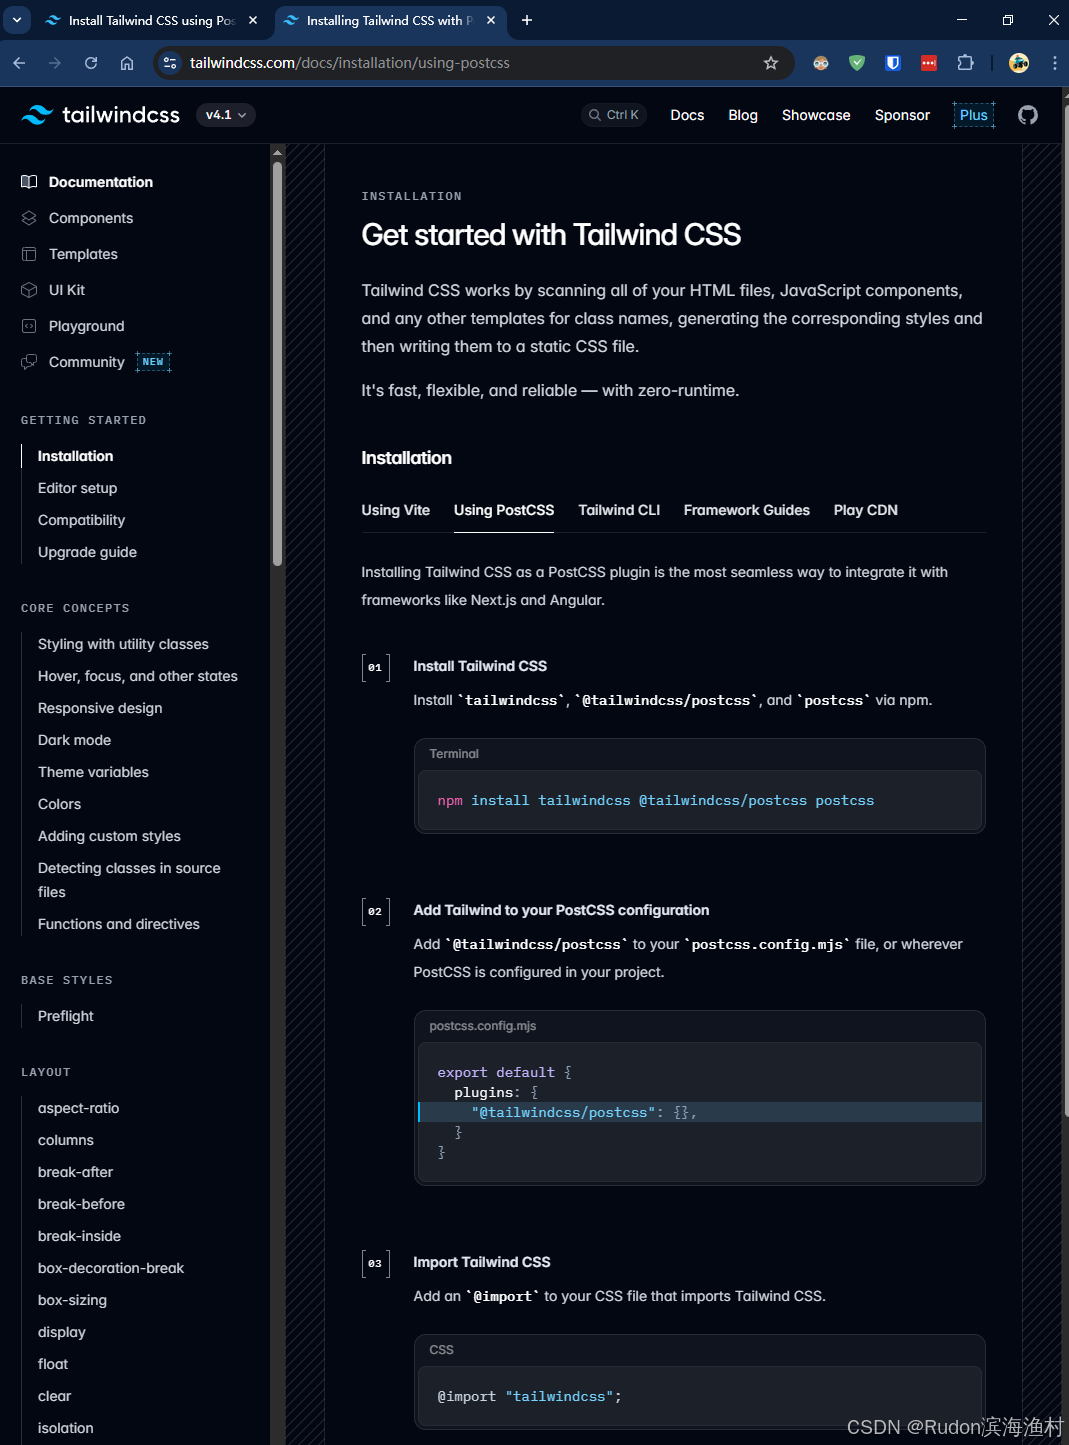1069x1445 pixels.
Task: Bookmark this page with star icon
Action: [x=771, y=63]
